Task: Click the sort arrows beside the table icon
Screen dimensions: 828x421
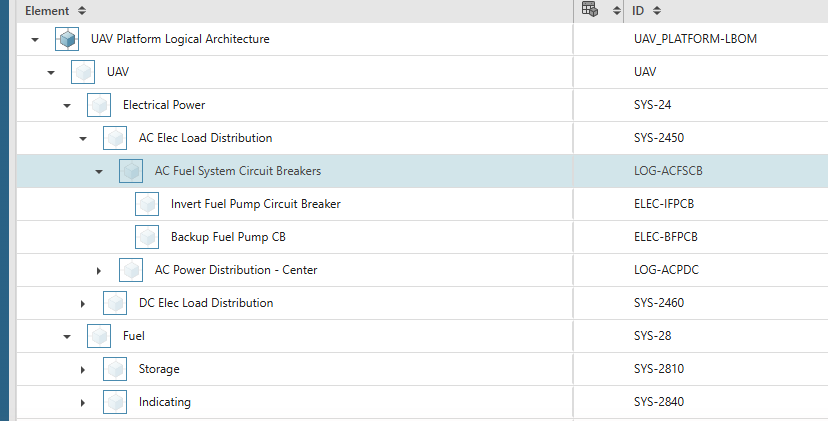Action: pos(616,11)
